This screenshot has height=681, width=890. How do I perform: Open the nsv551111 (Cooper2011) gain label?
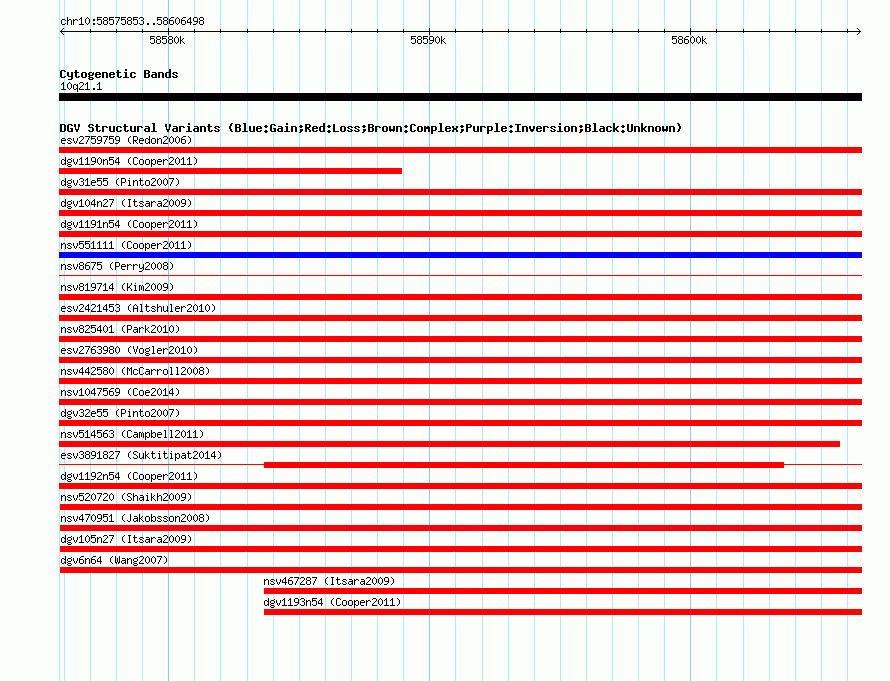coord(126,245)
